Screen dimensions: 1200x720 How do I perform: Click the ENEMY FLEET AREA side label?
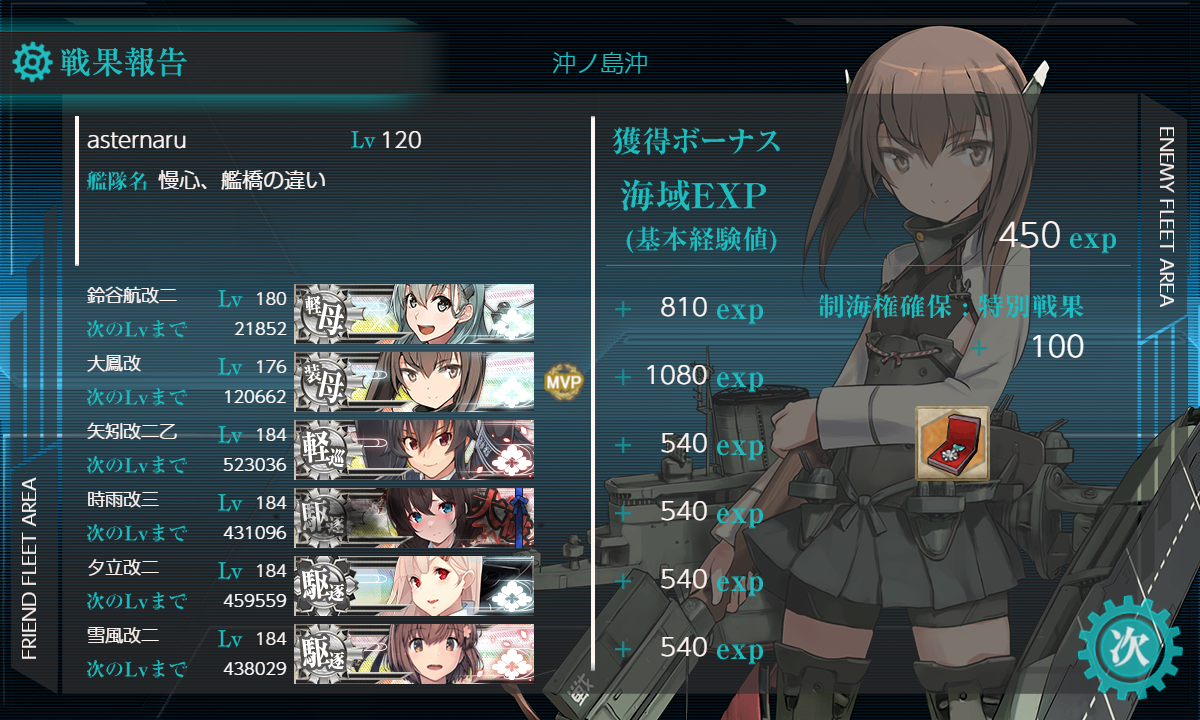coord(1166,216)
